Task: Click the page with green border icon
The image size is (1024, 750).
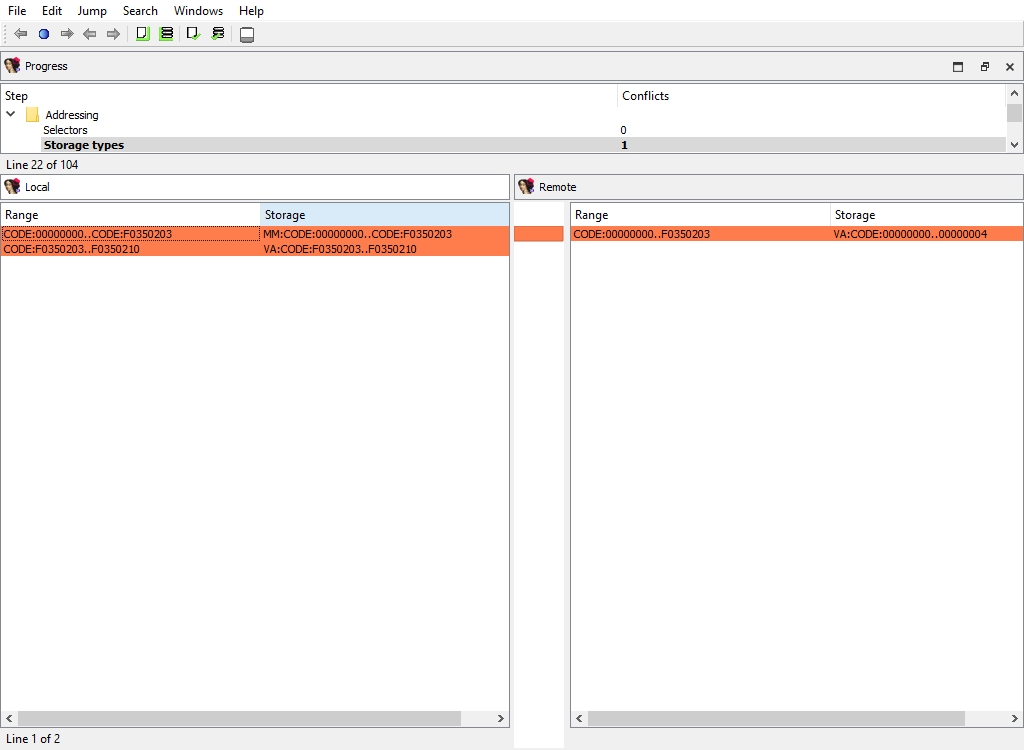Action: click(142, 34)
